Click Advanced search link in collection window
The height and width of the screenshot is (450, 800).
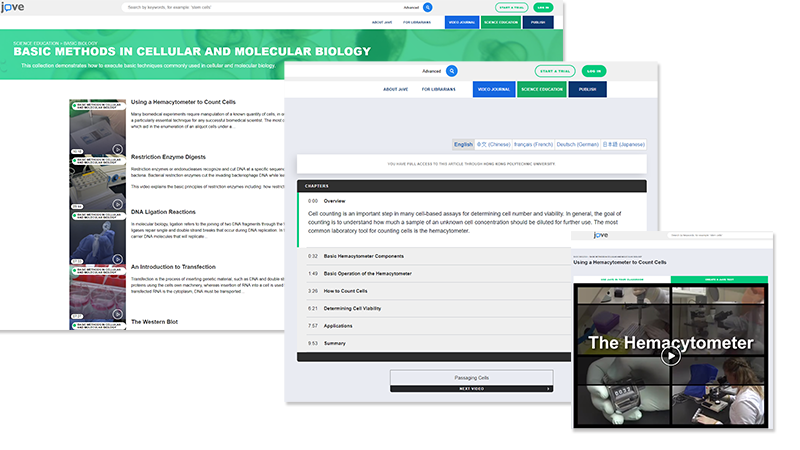click(x=411, y=8)
